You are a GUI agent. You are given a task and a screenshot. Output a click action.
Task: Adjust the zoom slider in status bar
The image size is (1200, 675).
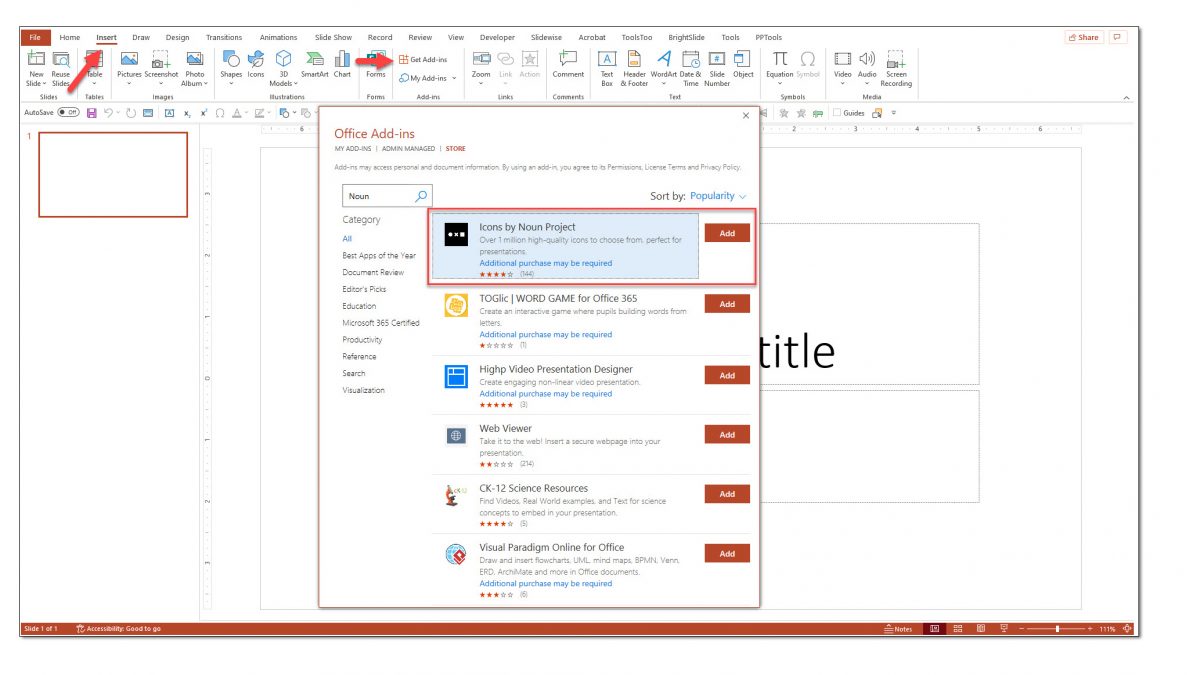(1057, 629)
